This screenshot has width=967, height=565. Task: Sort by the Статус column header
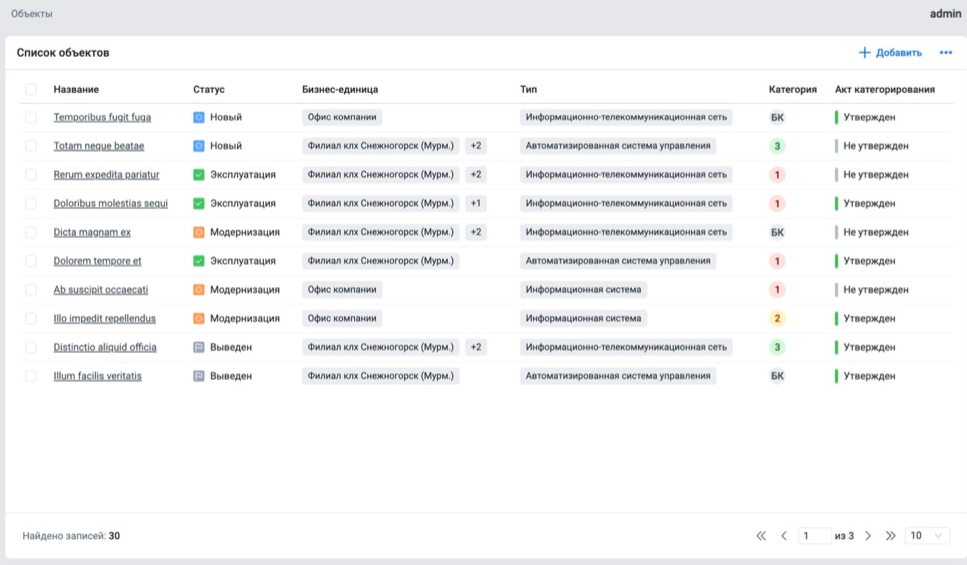[209, 89]
